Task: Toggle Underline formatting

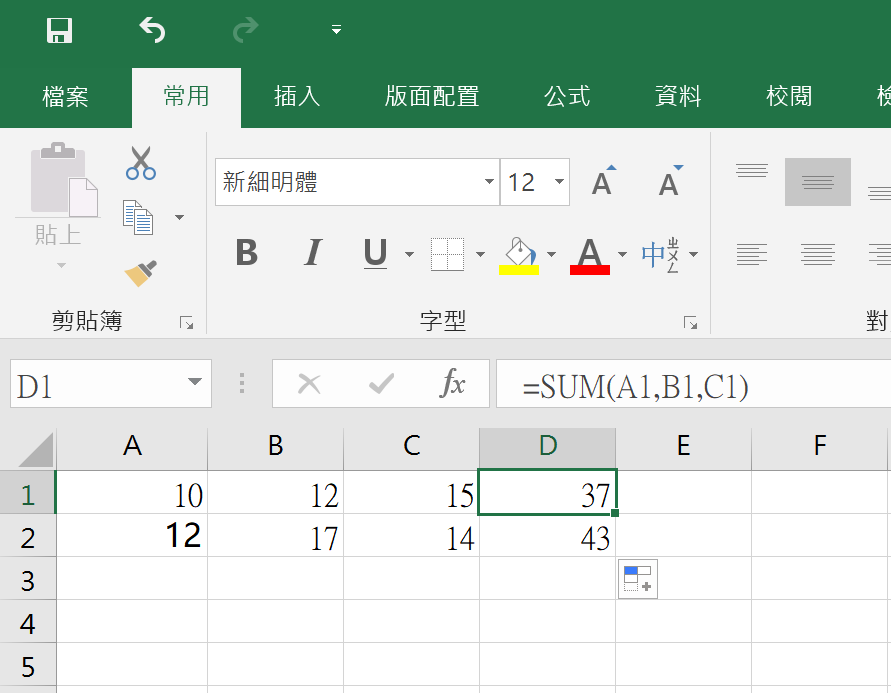Action: [375, 253]
